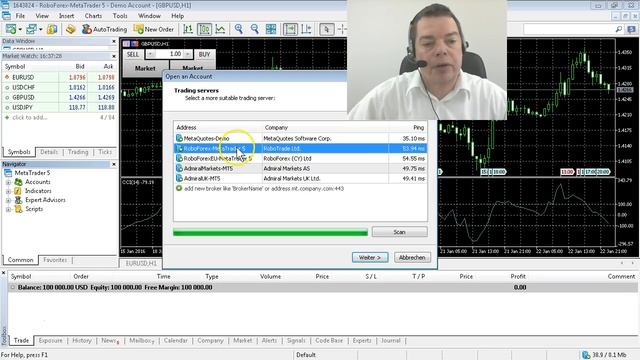This screenshot has width=640, height=360.
Task: Expand Scripts in Navigator tree
Action: tap(8, 209)
